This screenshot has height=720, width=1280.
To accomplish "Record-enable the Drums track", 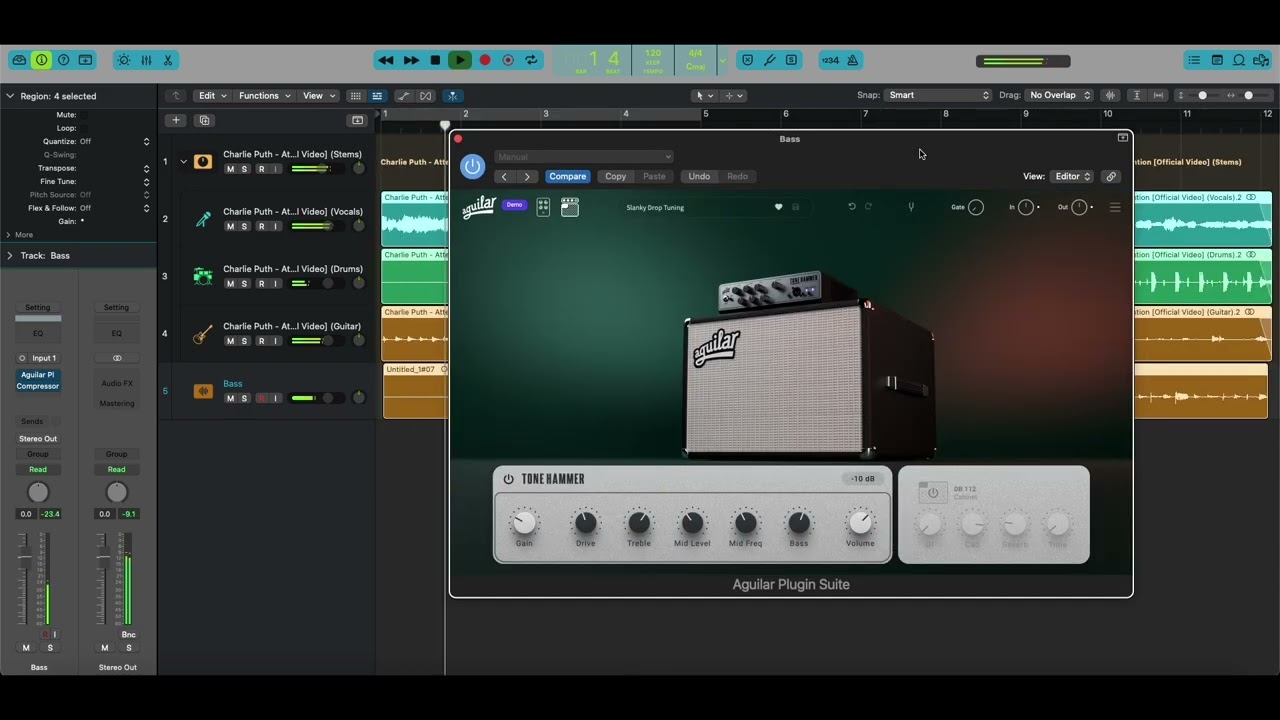I will (x=262, y=284).
